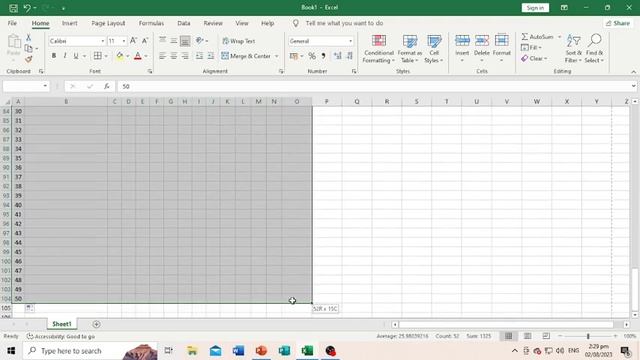Open Find & Select menu
This screenshot has height=360, width=640.
tap(594, 49)
